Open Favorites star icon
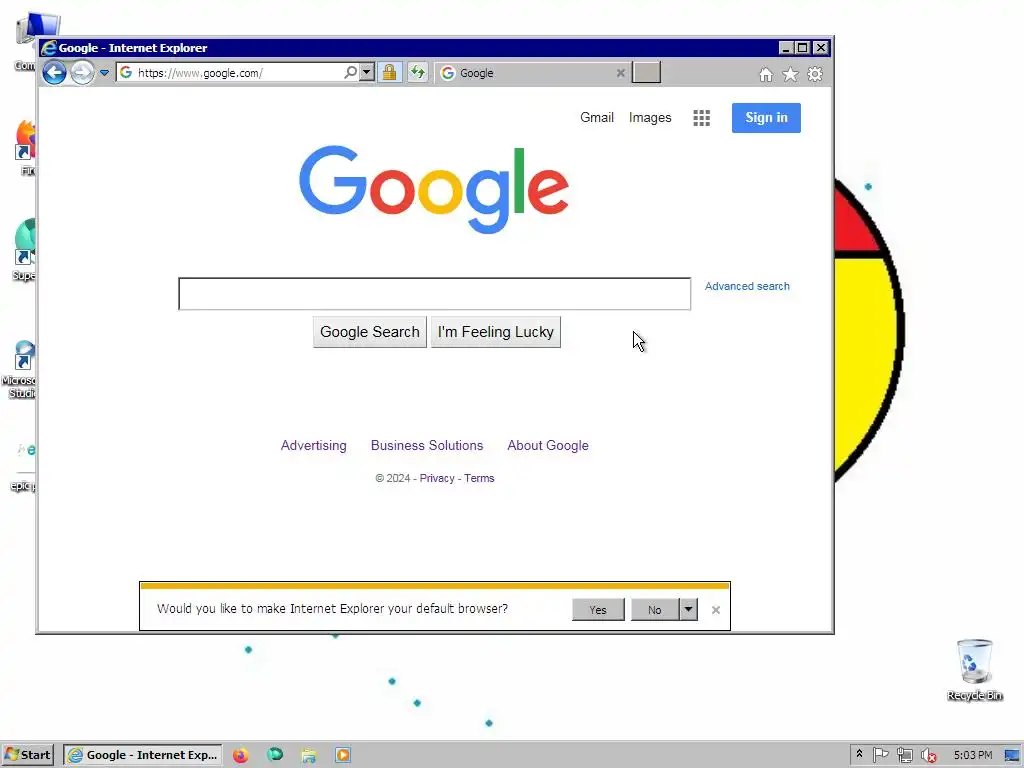Viewport: 1024px width, 768px height. click(790, 74)
